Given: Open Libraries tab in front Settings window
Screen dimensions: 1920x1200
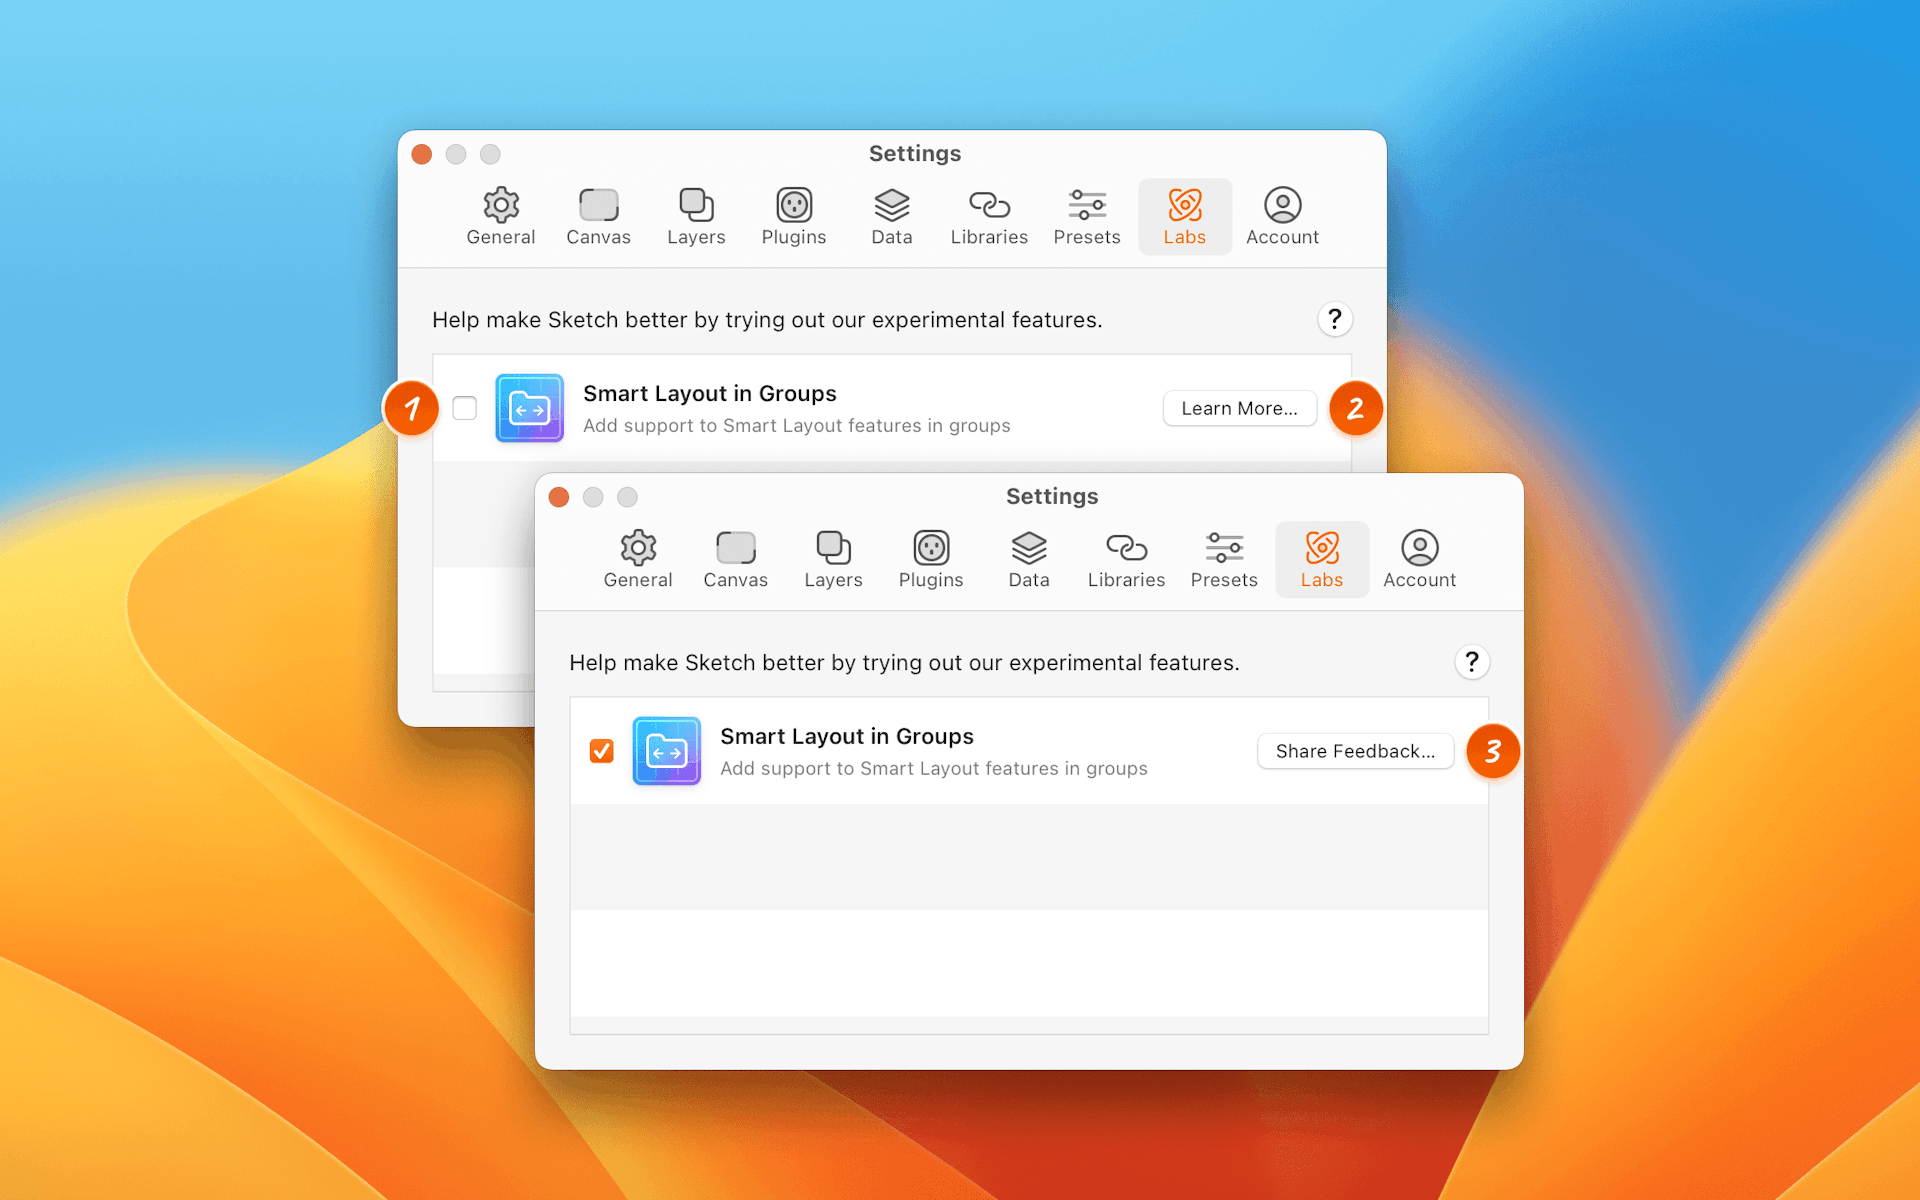Looking at the screenshot, I should 1126,560.
